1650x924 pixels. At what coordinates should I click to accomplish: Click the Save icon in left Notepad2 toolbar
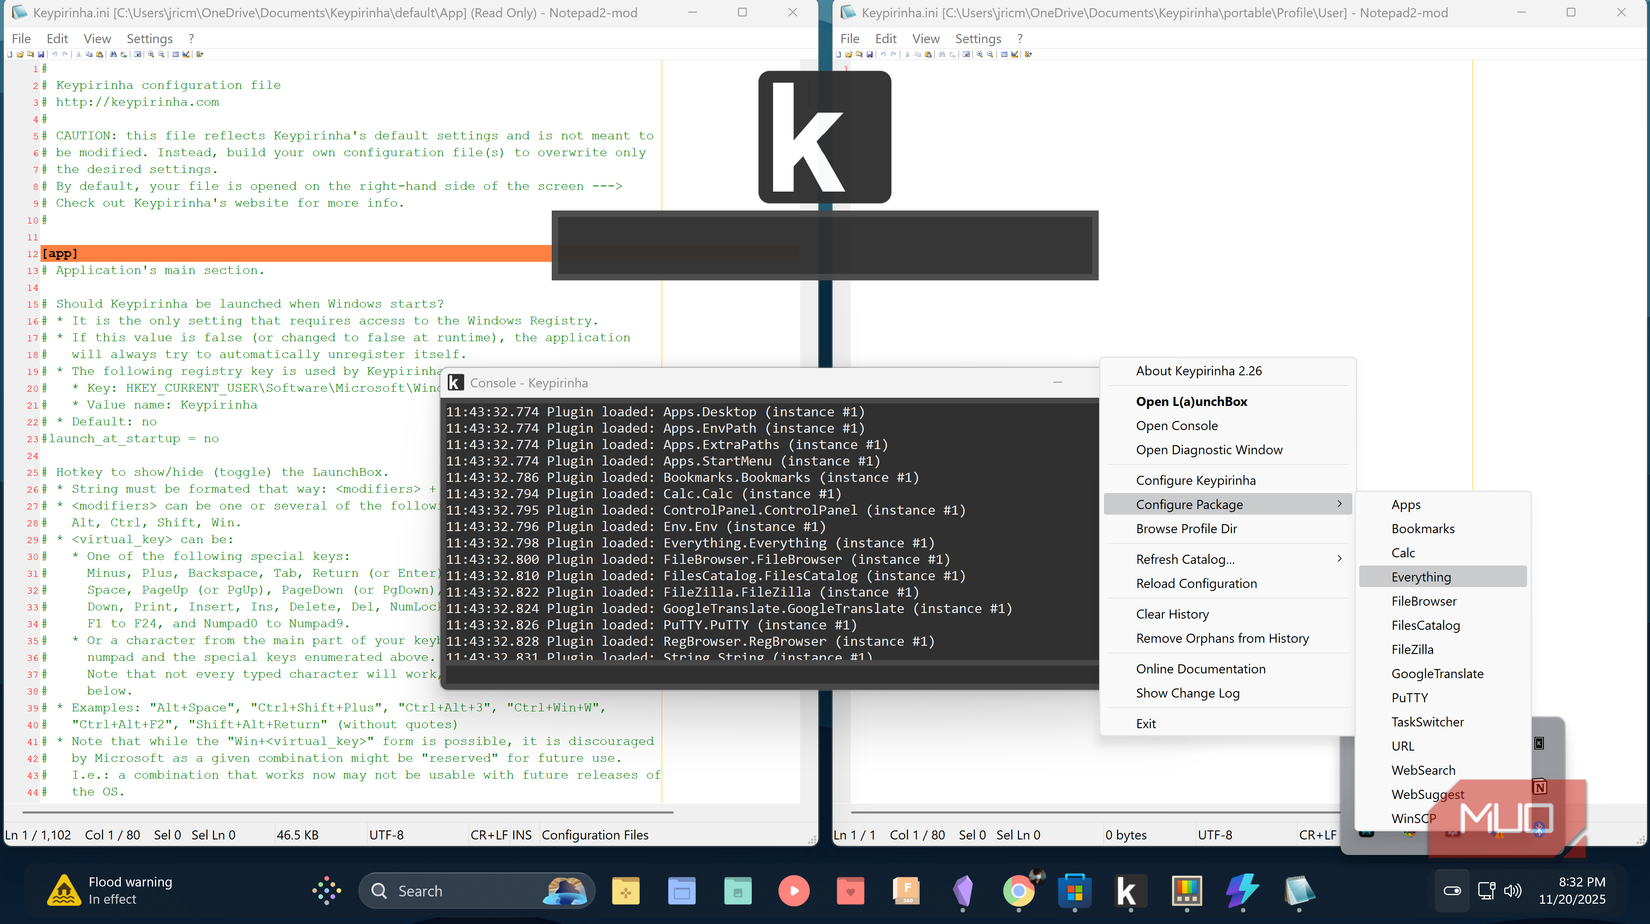point(42,55)
